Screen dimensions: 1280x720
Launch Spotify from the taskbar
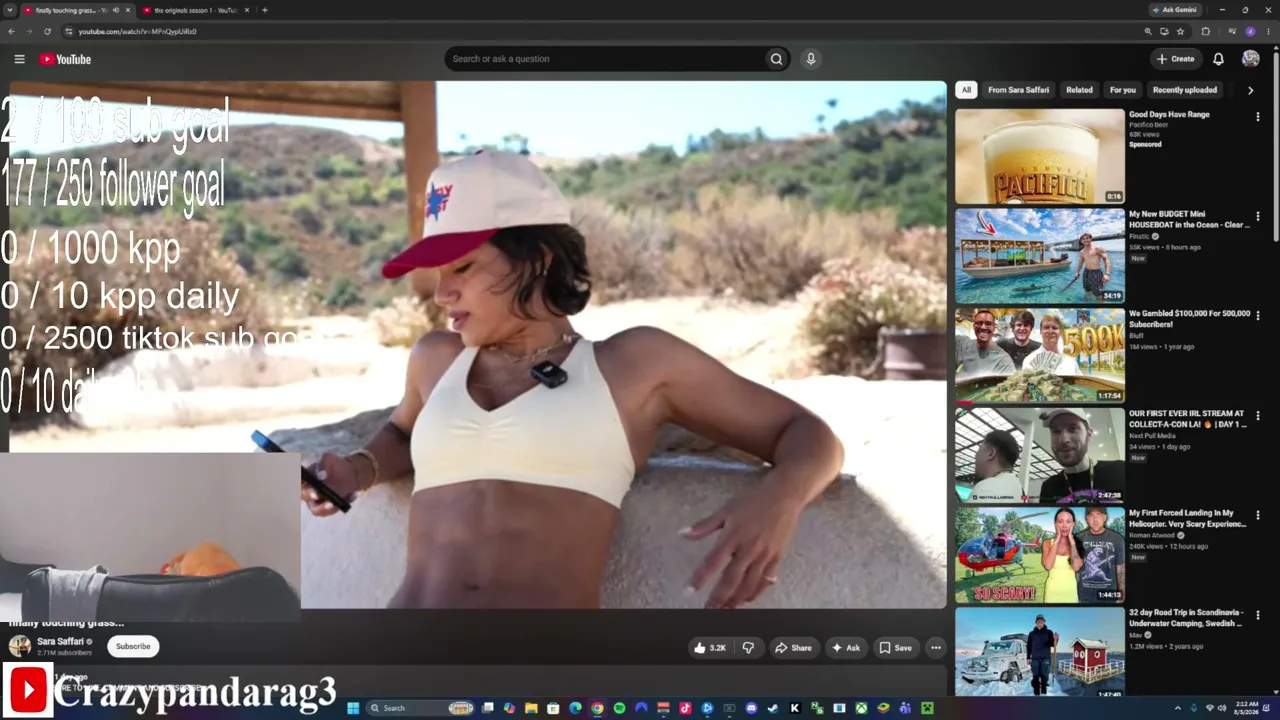pos(619,708)
